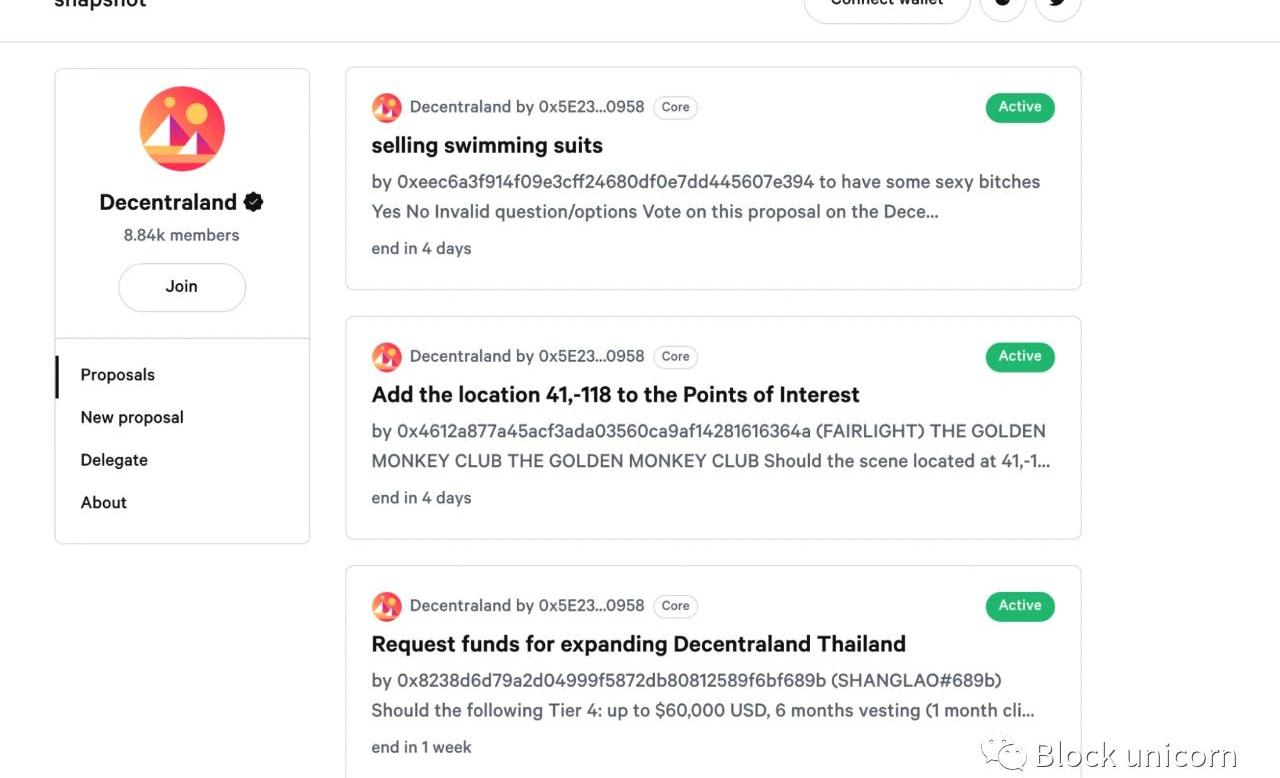Open the About section

click(104, 503)
